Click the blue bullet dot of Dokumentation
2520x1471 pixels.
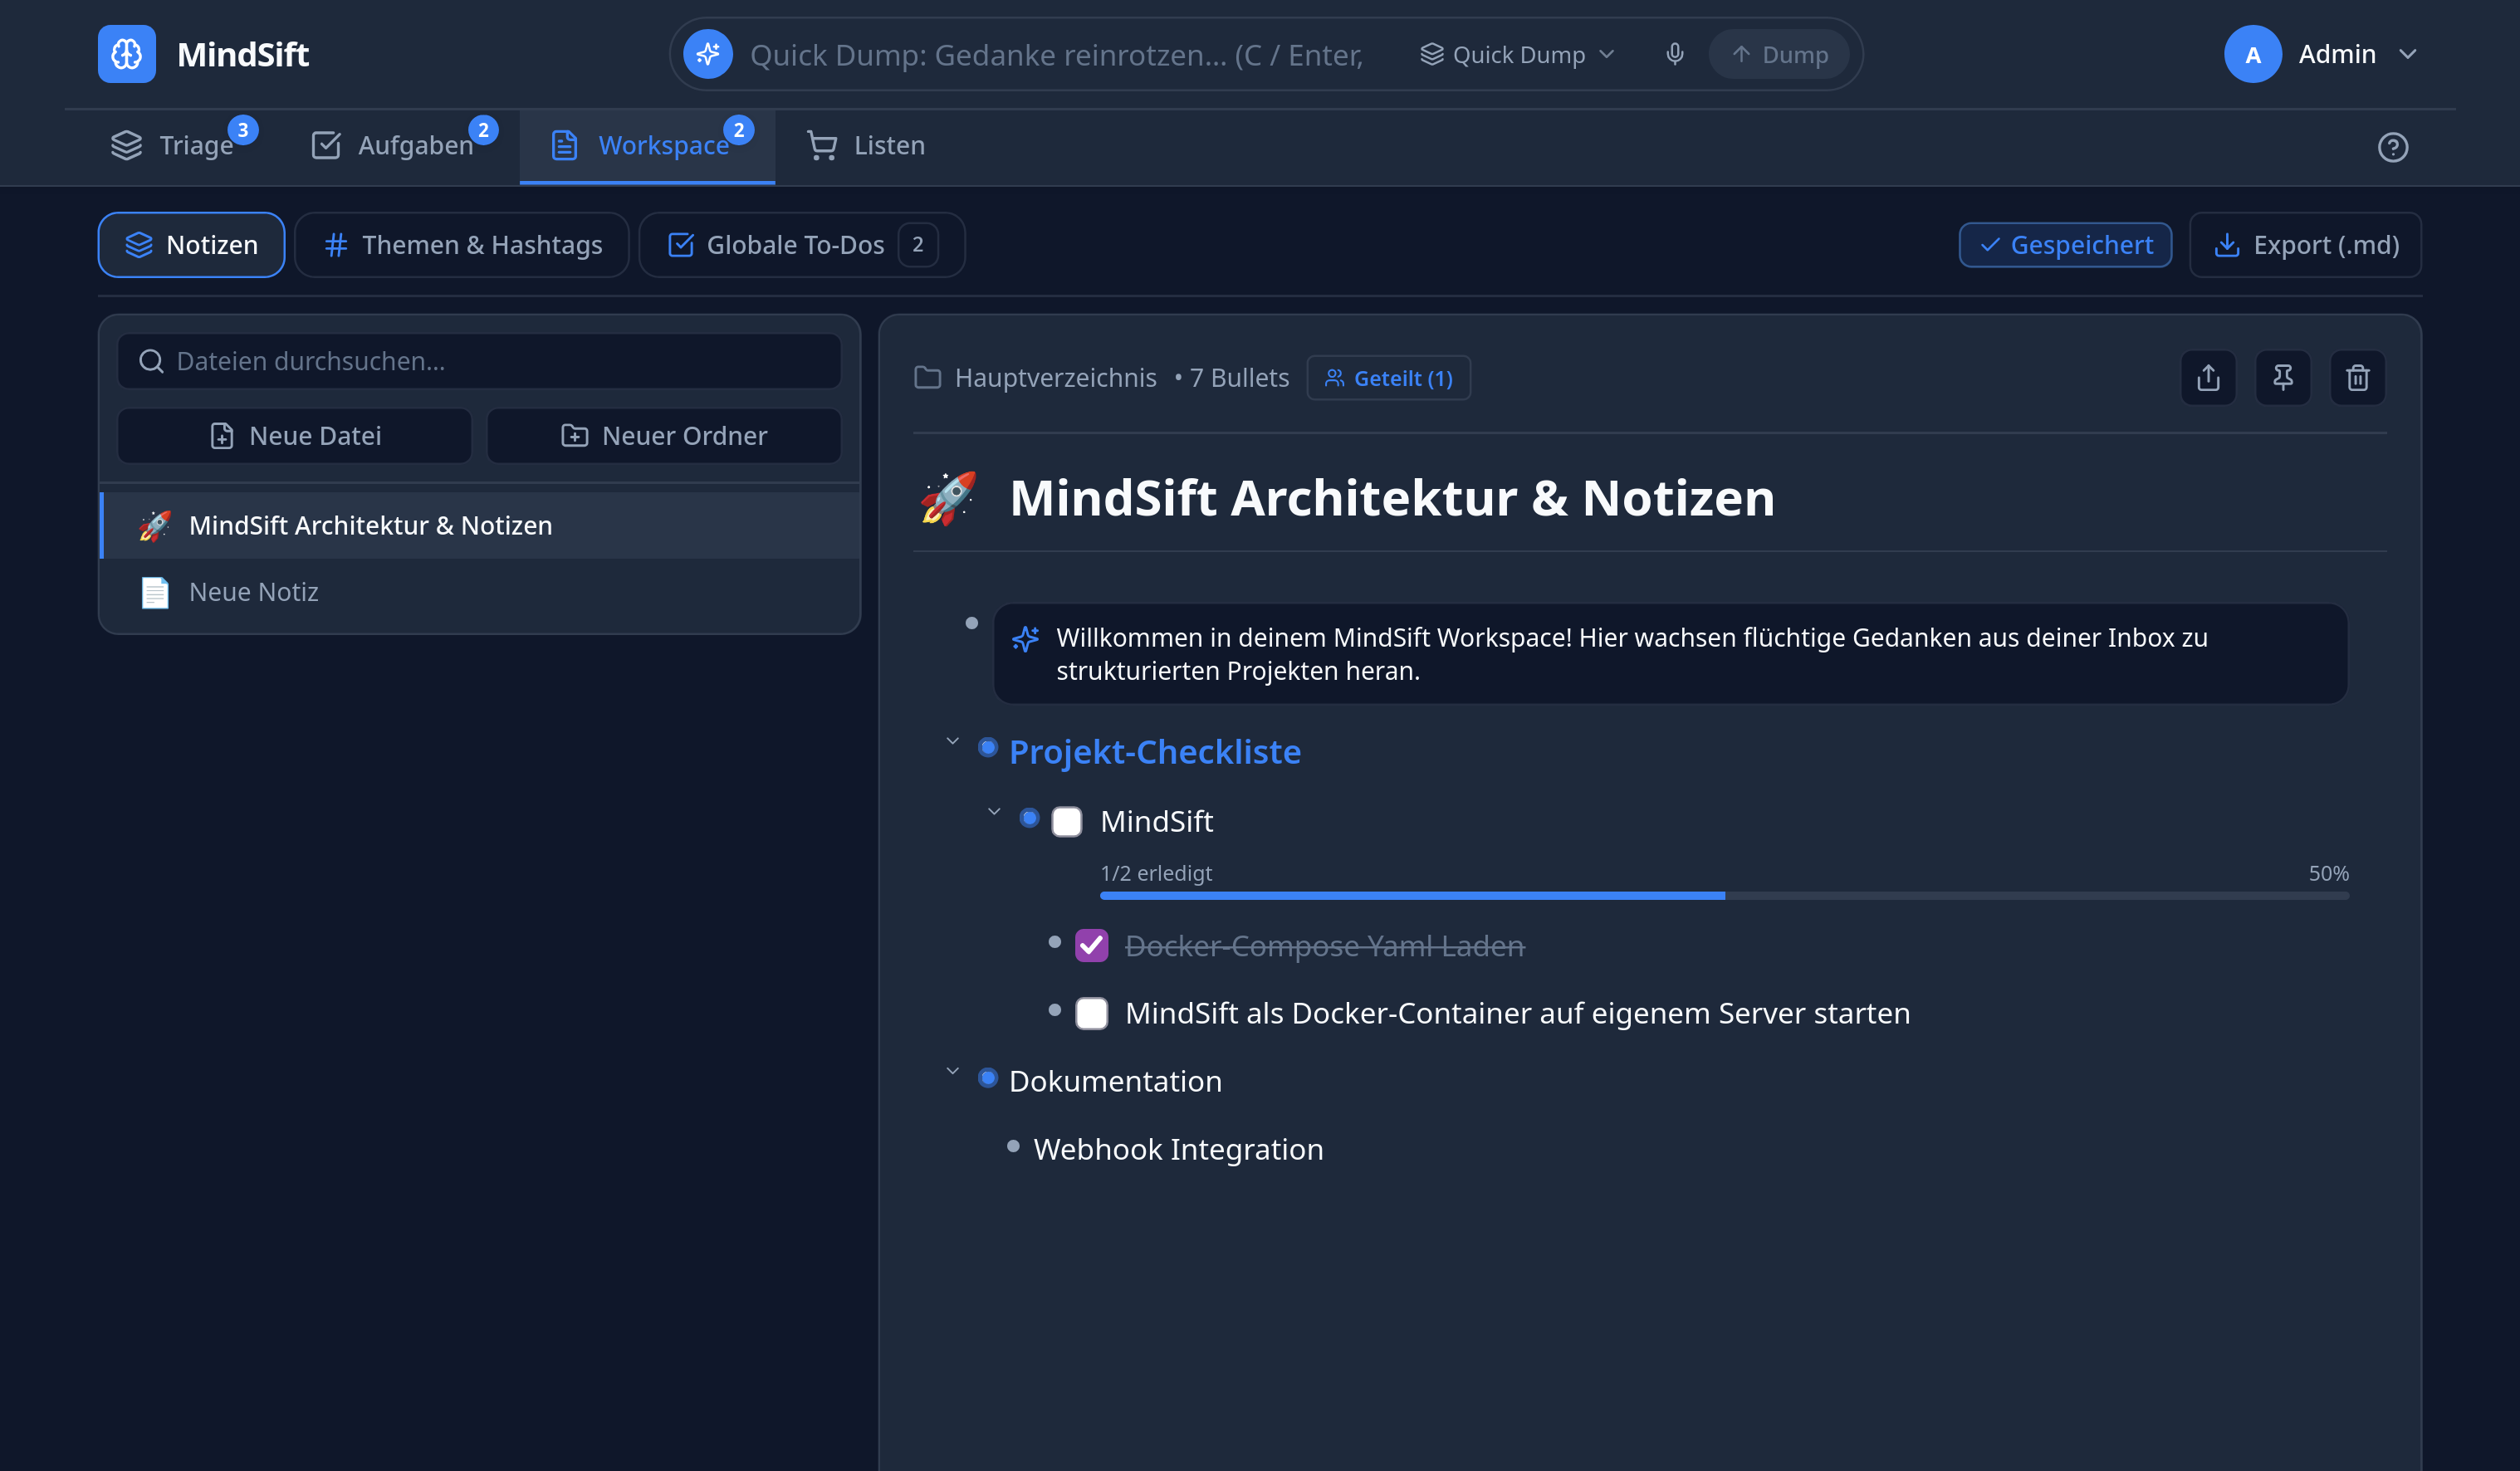(x=988, y=1078)
